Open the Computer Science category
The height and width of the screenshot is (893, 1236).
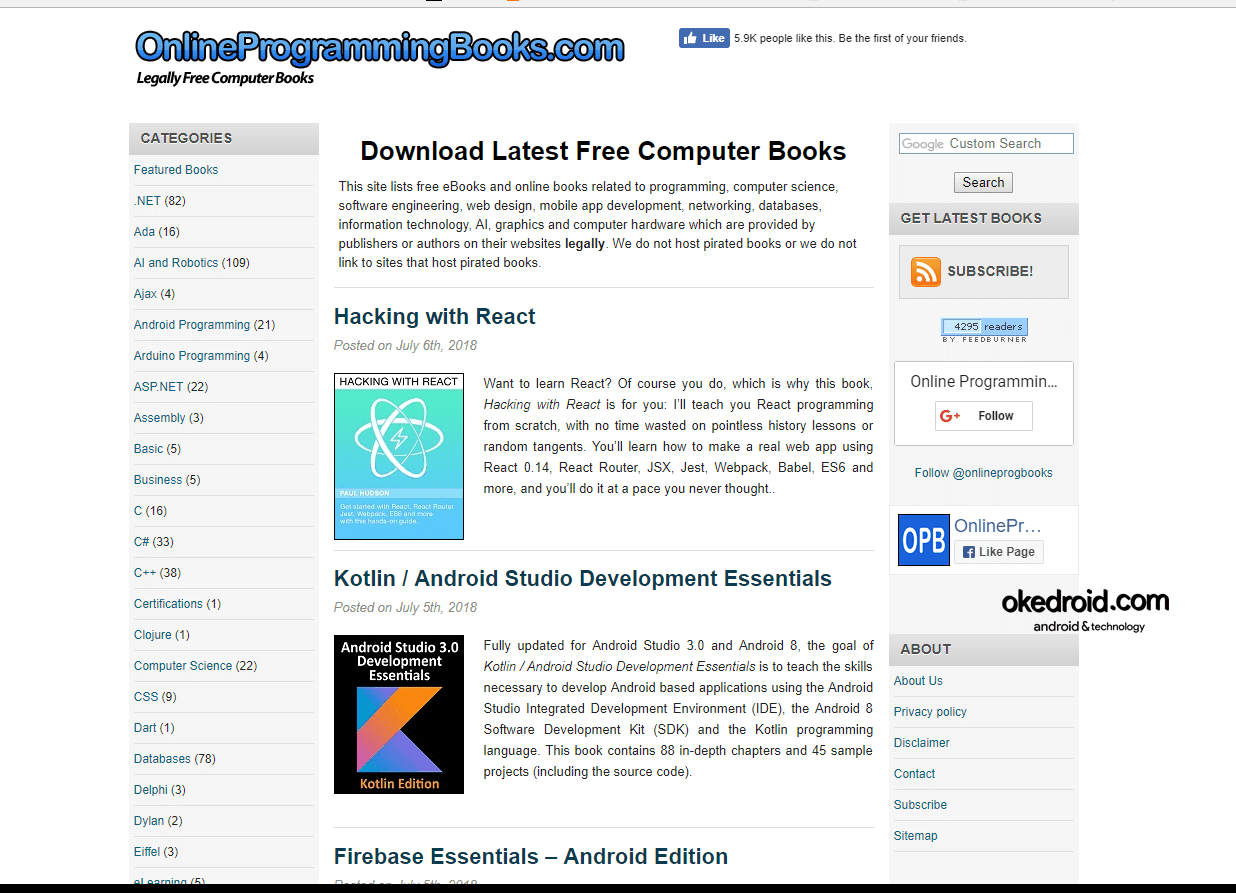tap(183, 666)
